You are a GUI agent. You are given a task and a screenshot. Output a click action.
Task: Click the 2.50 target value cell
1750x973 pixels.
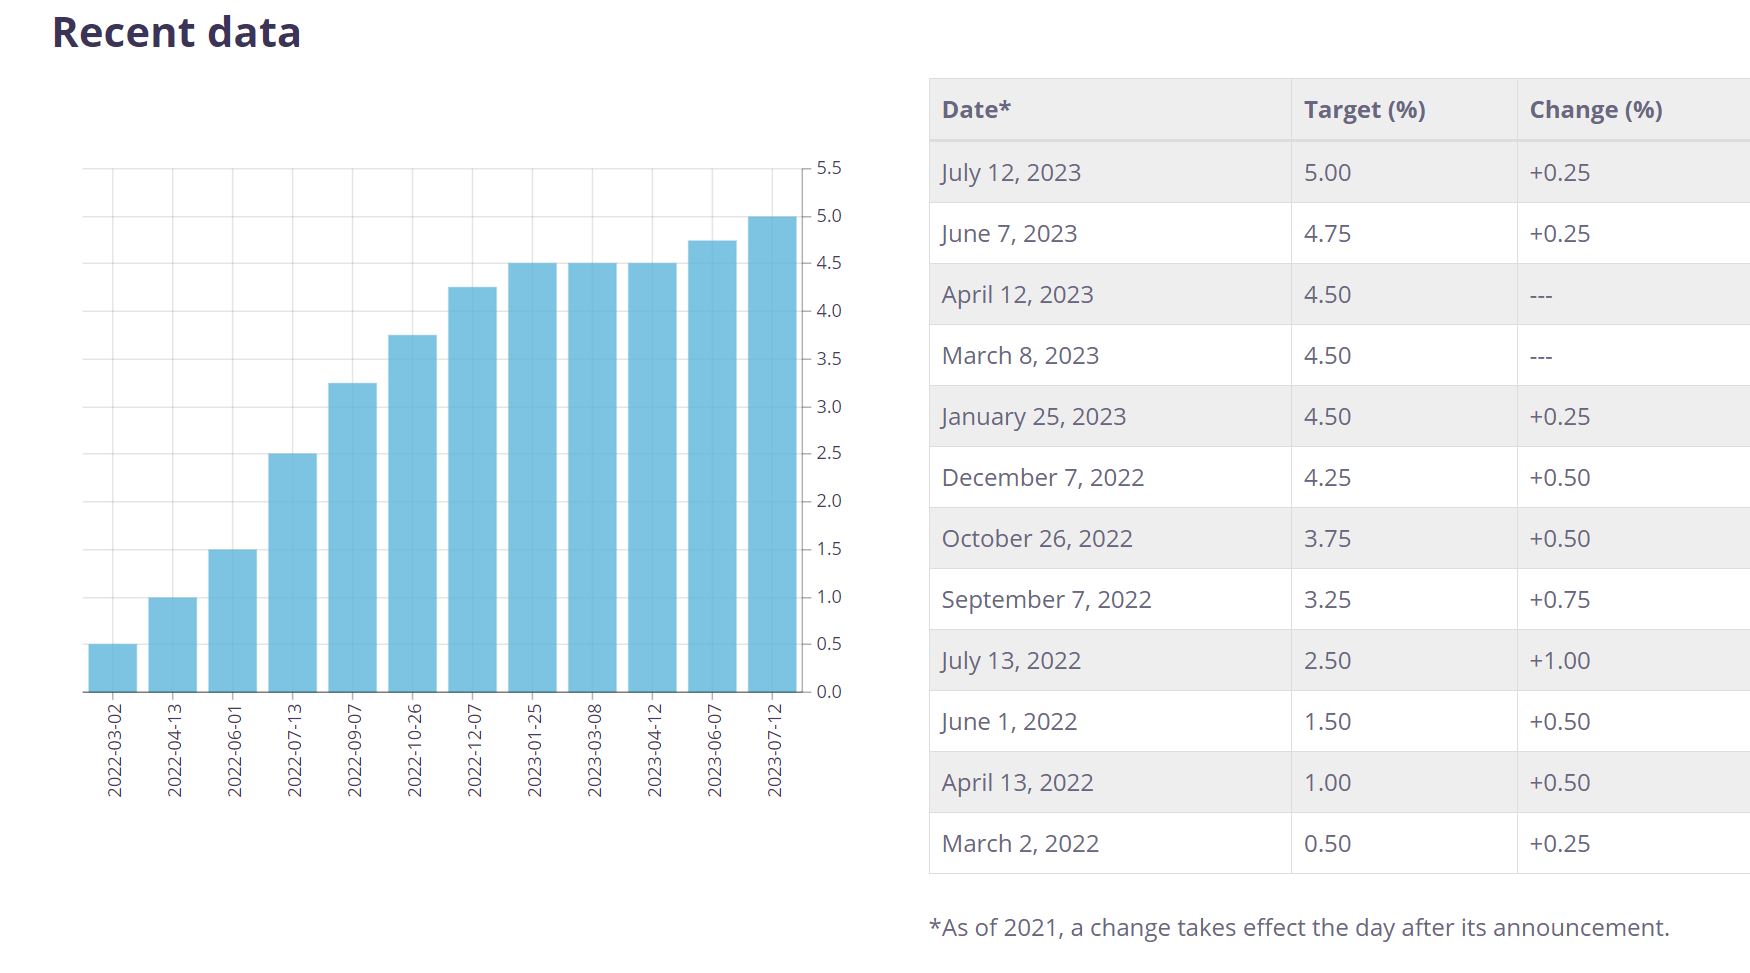click(1404, 660)
